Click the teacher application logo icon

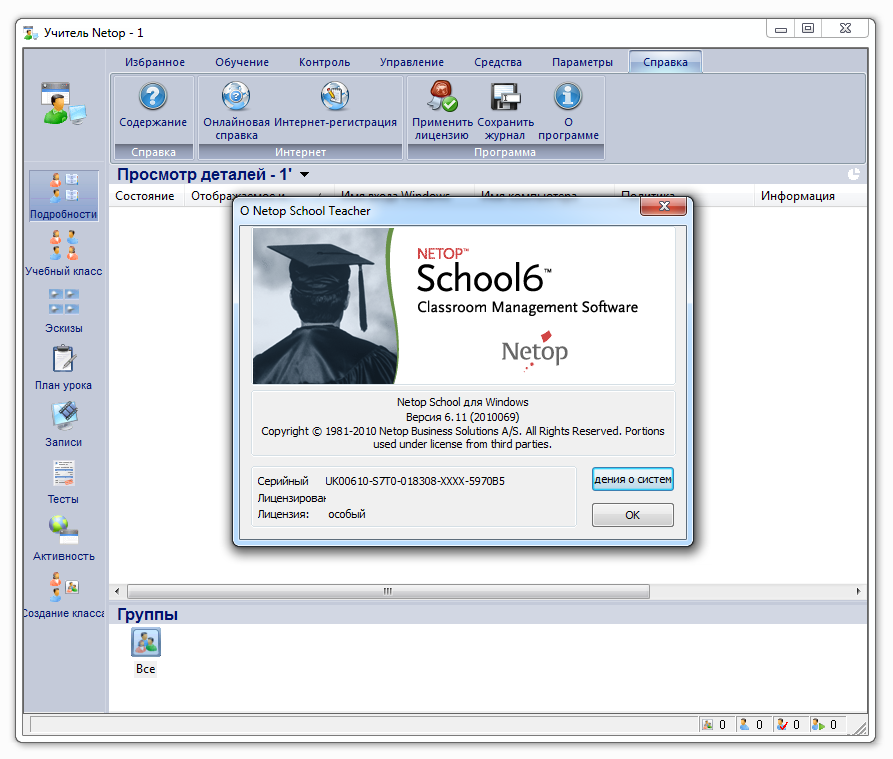63,104
